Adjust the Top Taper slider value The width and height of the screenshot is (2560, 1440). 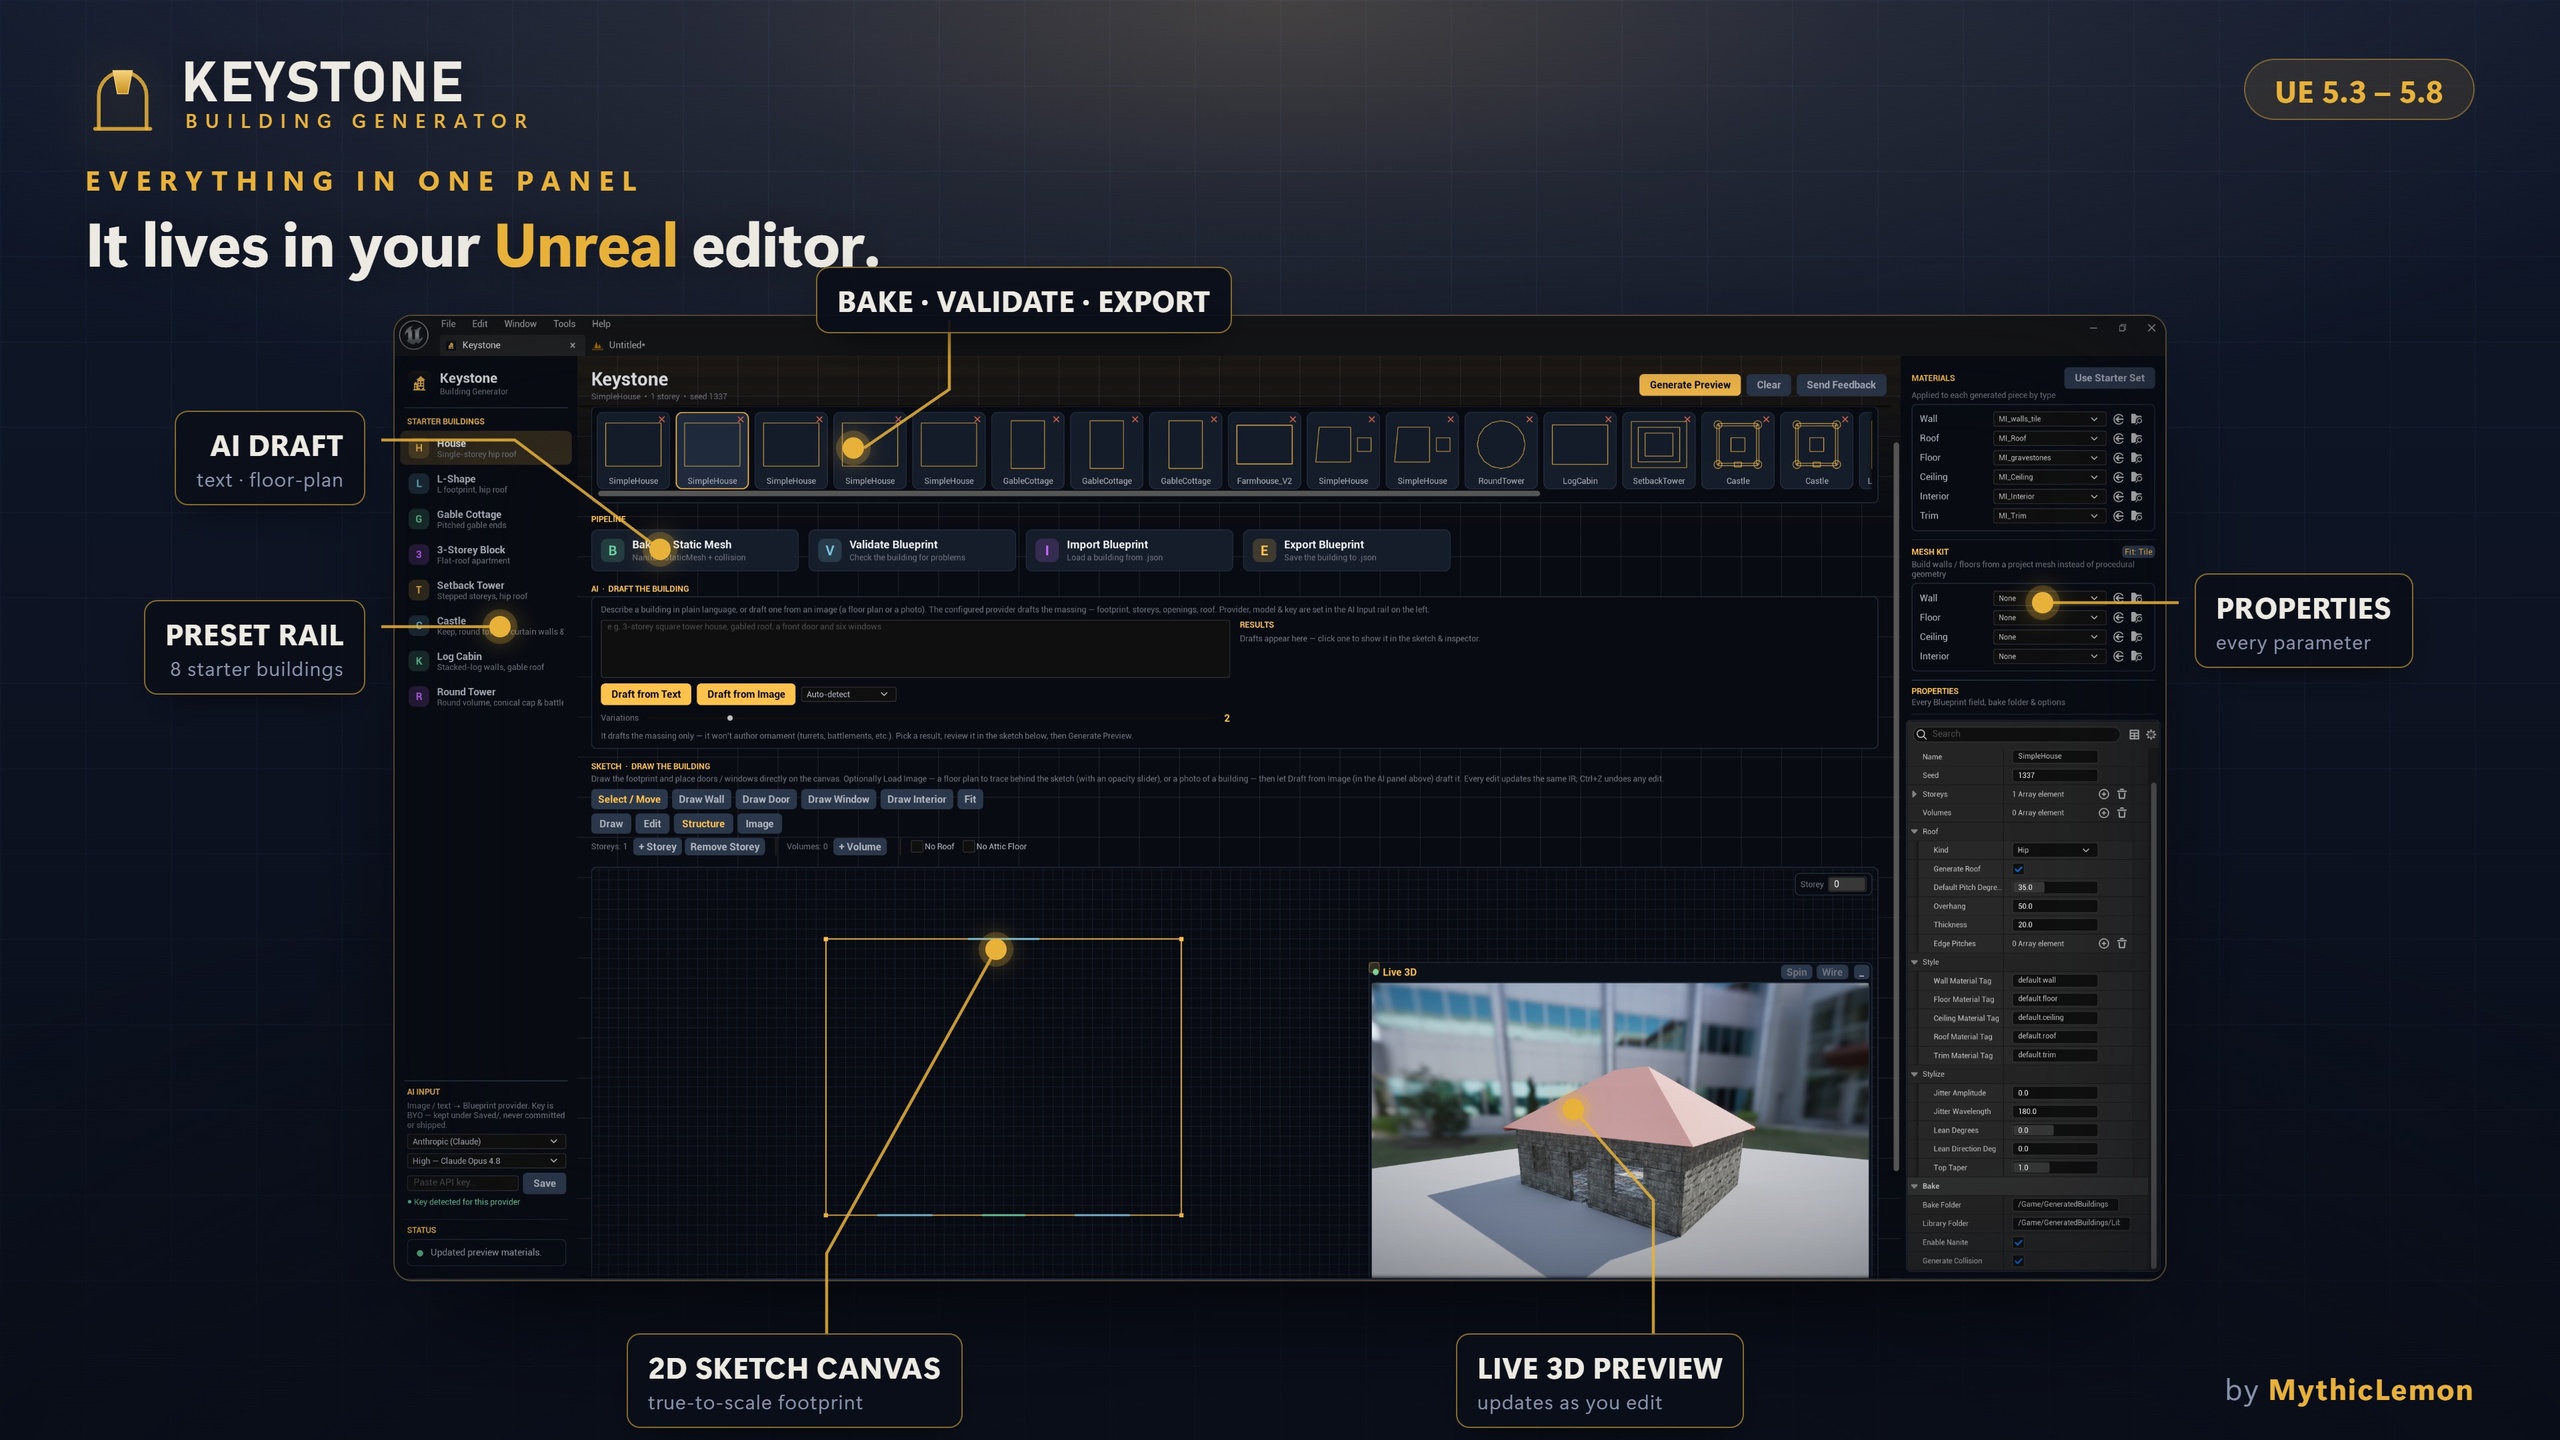click(x=2054, y=1168)
